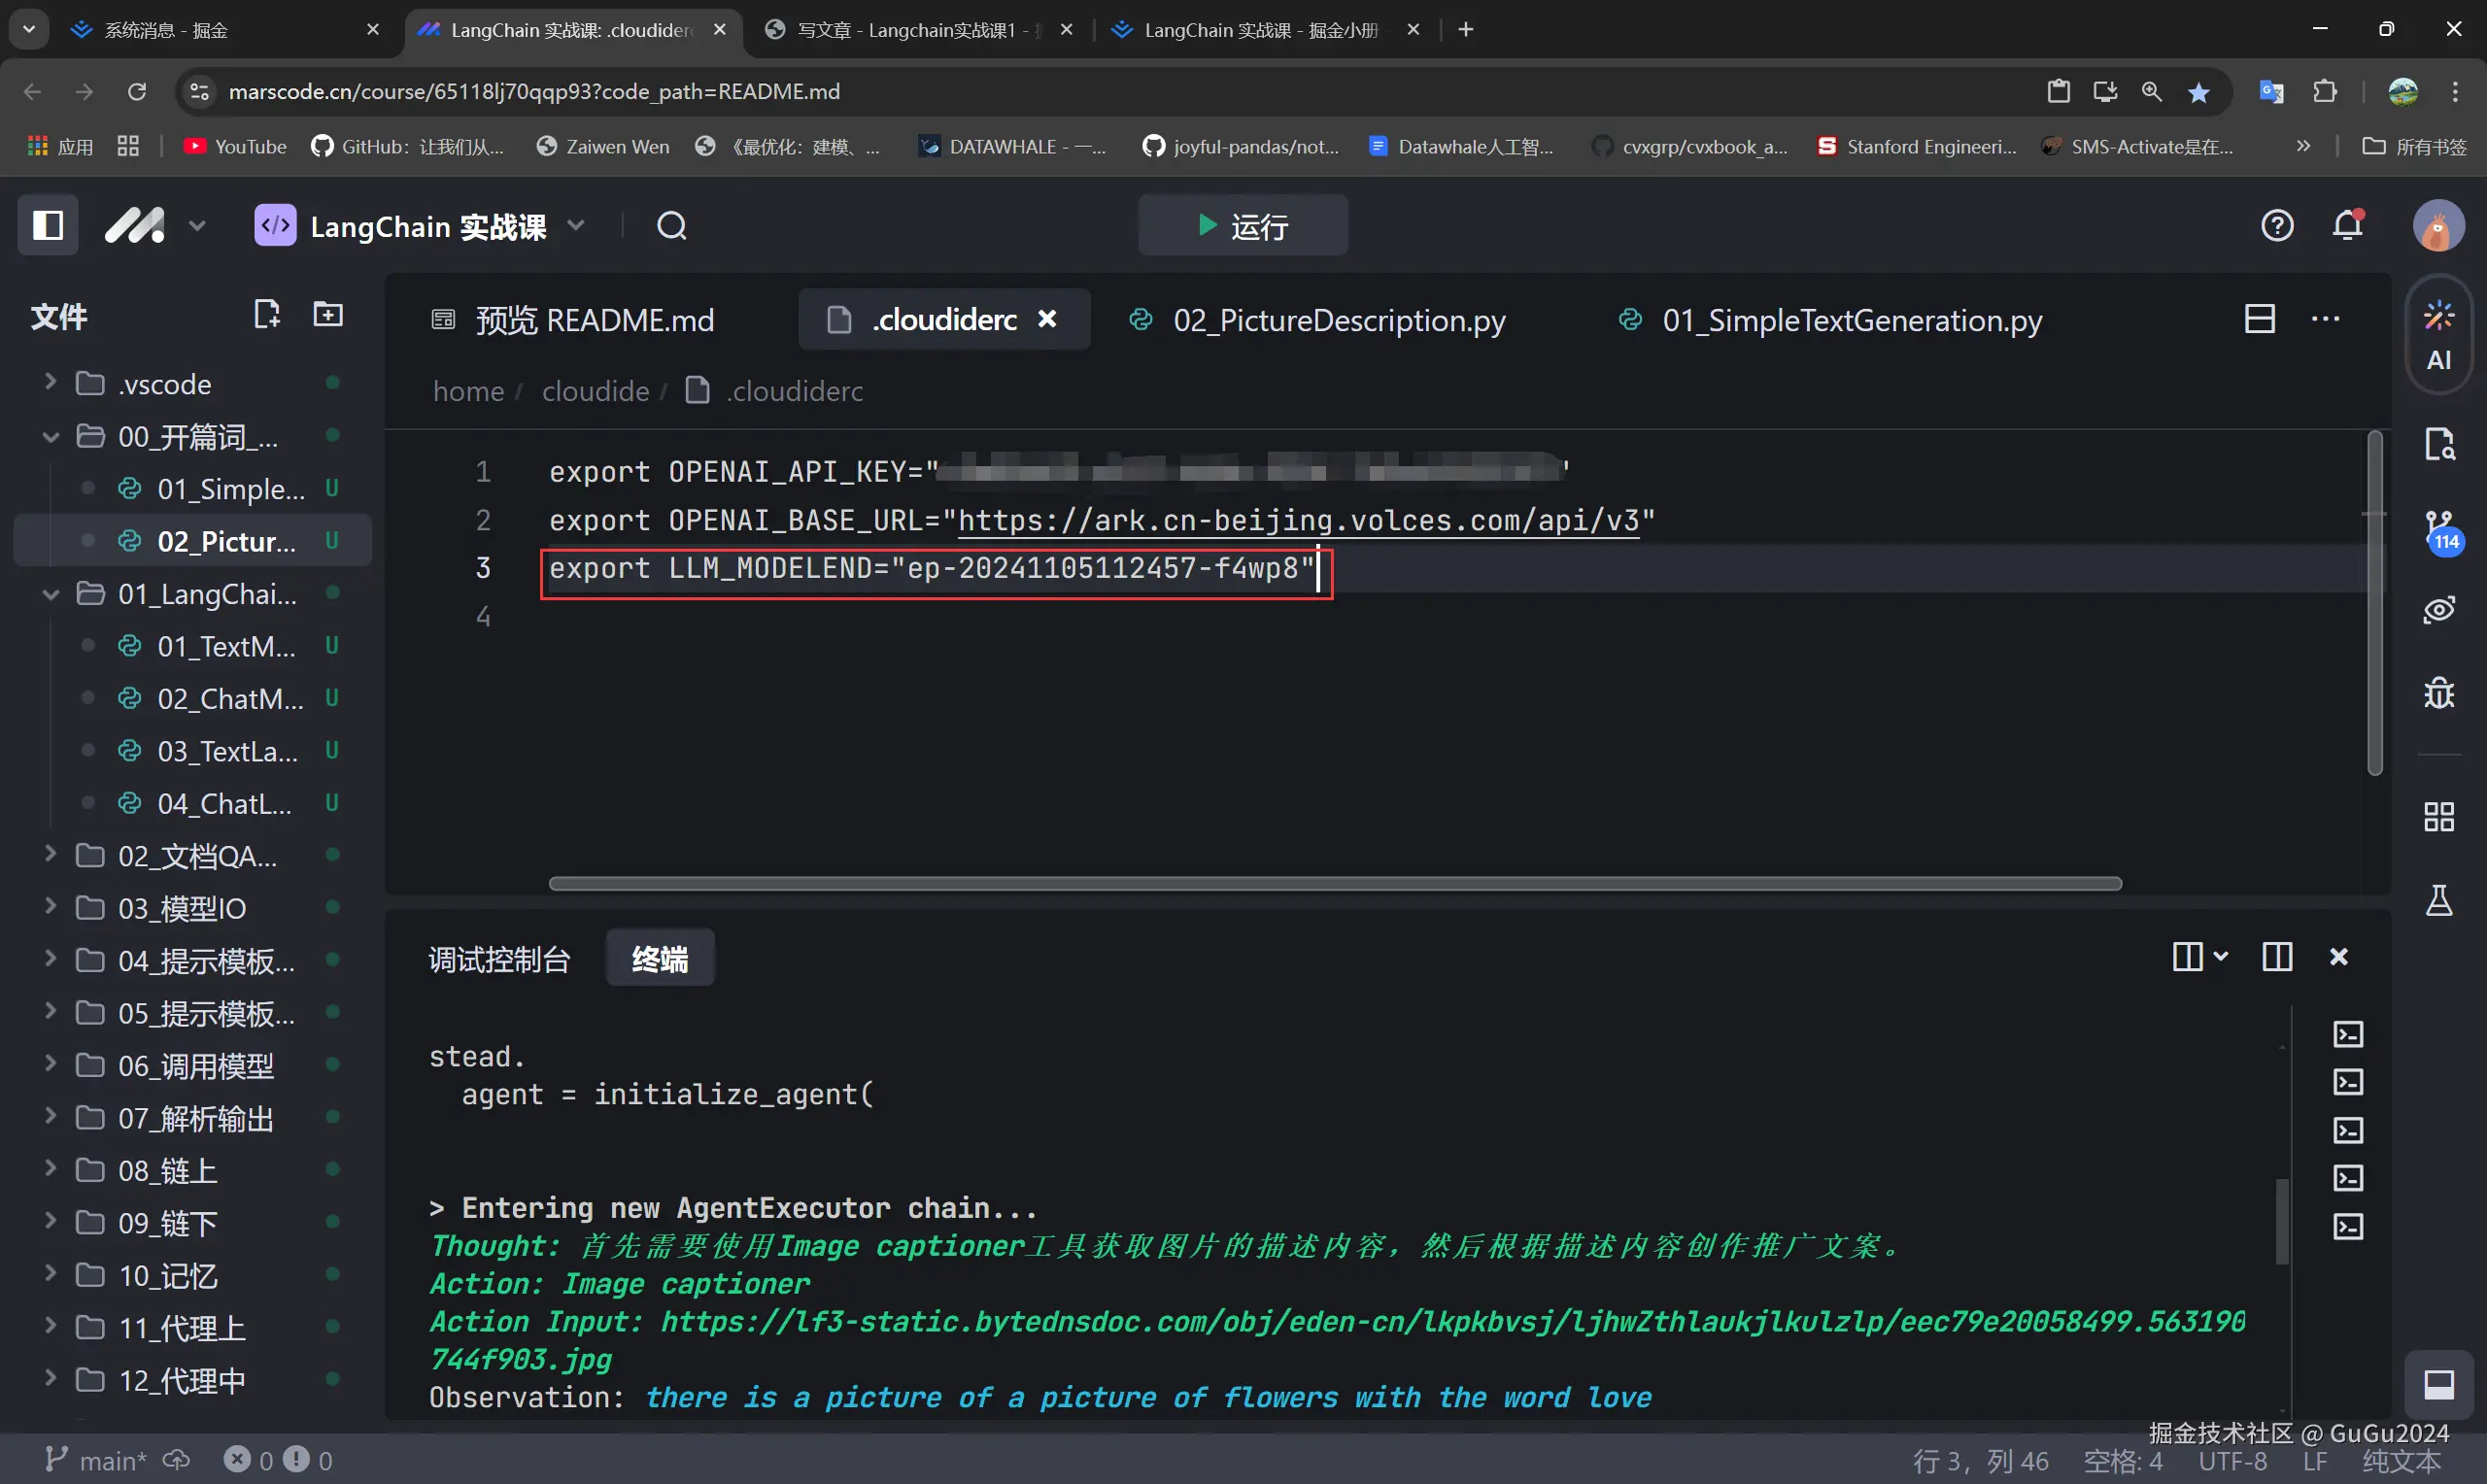Click the search magnifier in header
Screen dimensions: 2487x1484
tap(671, 226)
